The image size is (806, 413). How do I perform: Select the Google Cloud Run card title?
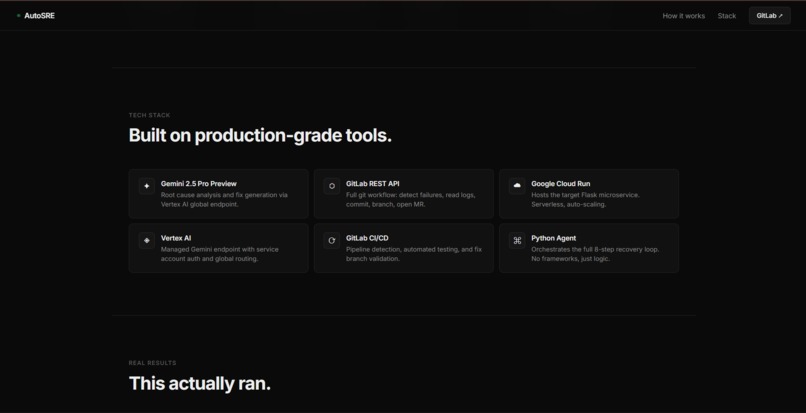point(561,184)
